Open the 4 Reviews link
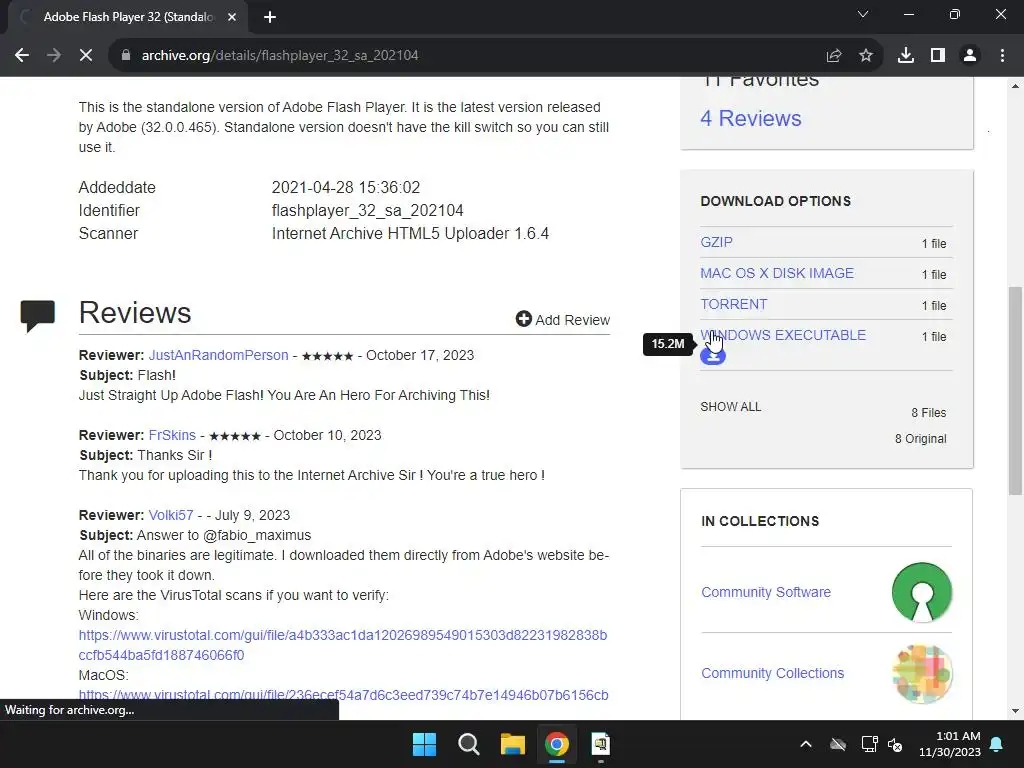This screenshot has height=768, width=1024. (x=750, y=118)
